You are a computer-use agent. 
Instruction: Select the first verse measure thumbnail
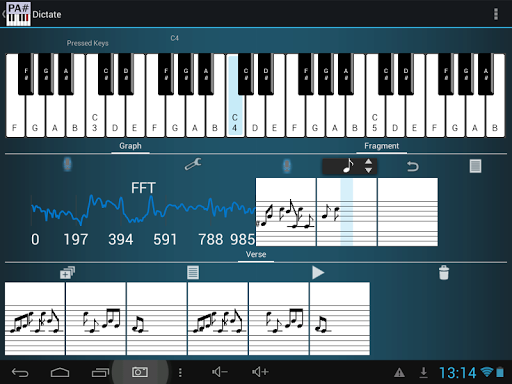(x=35, y=319)
